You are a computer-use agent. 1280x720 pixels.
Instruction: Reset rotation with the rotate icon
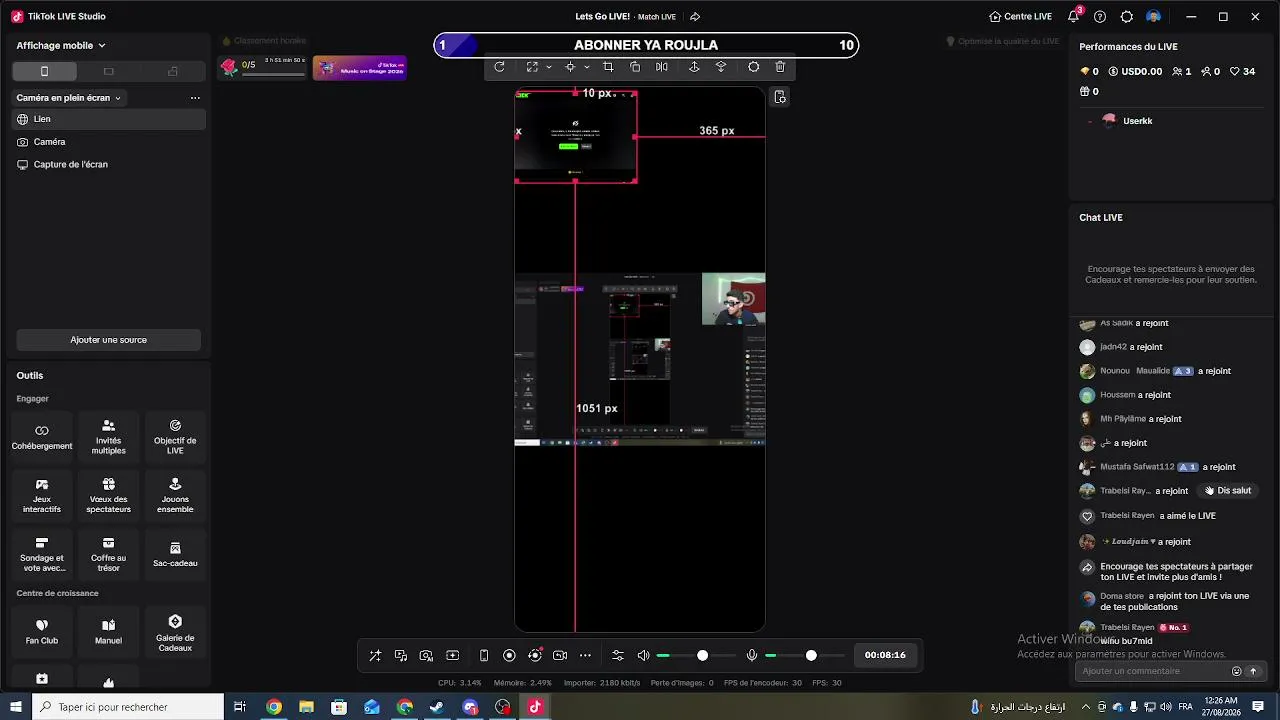499,67
